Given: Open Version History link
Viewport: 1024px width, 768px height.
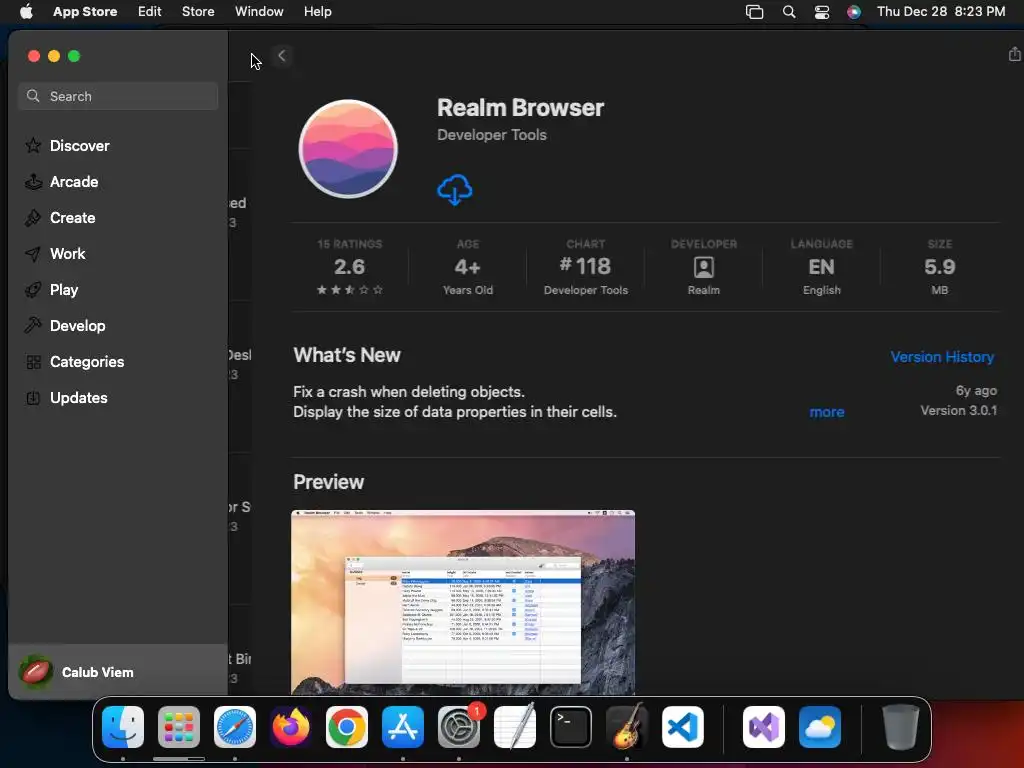Looking at the screenshot, I should [x=942, y=357].
